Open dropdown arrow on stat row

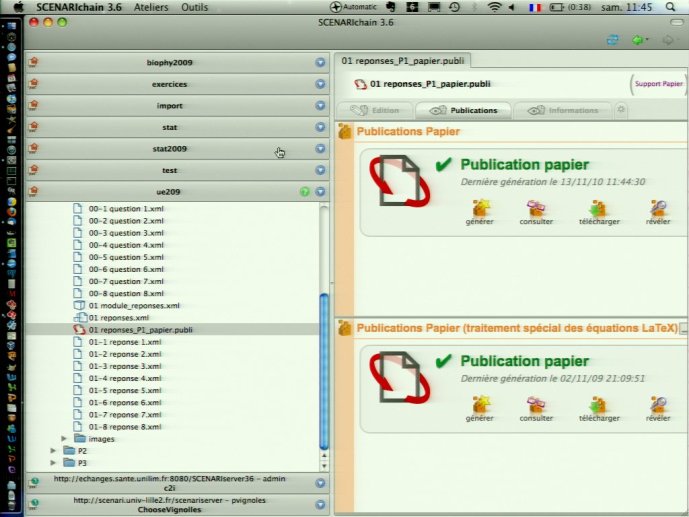tap(320, 127)
